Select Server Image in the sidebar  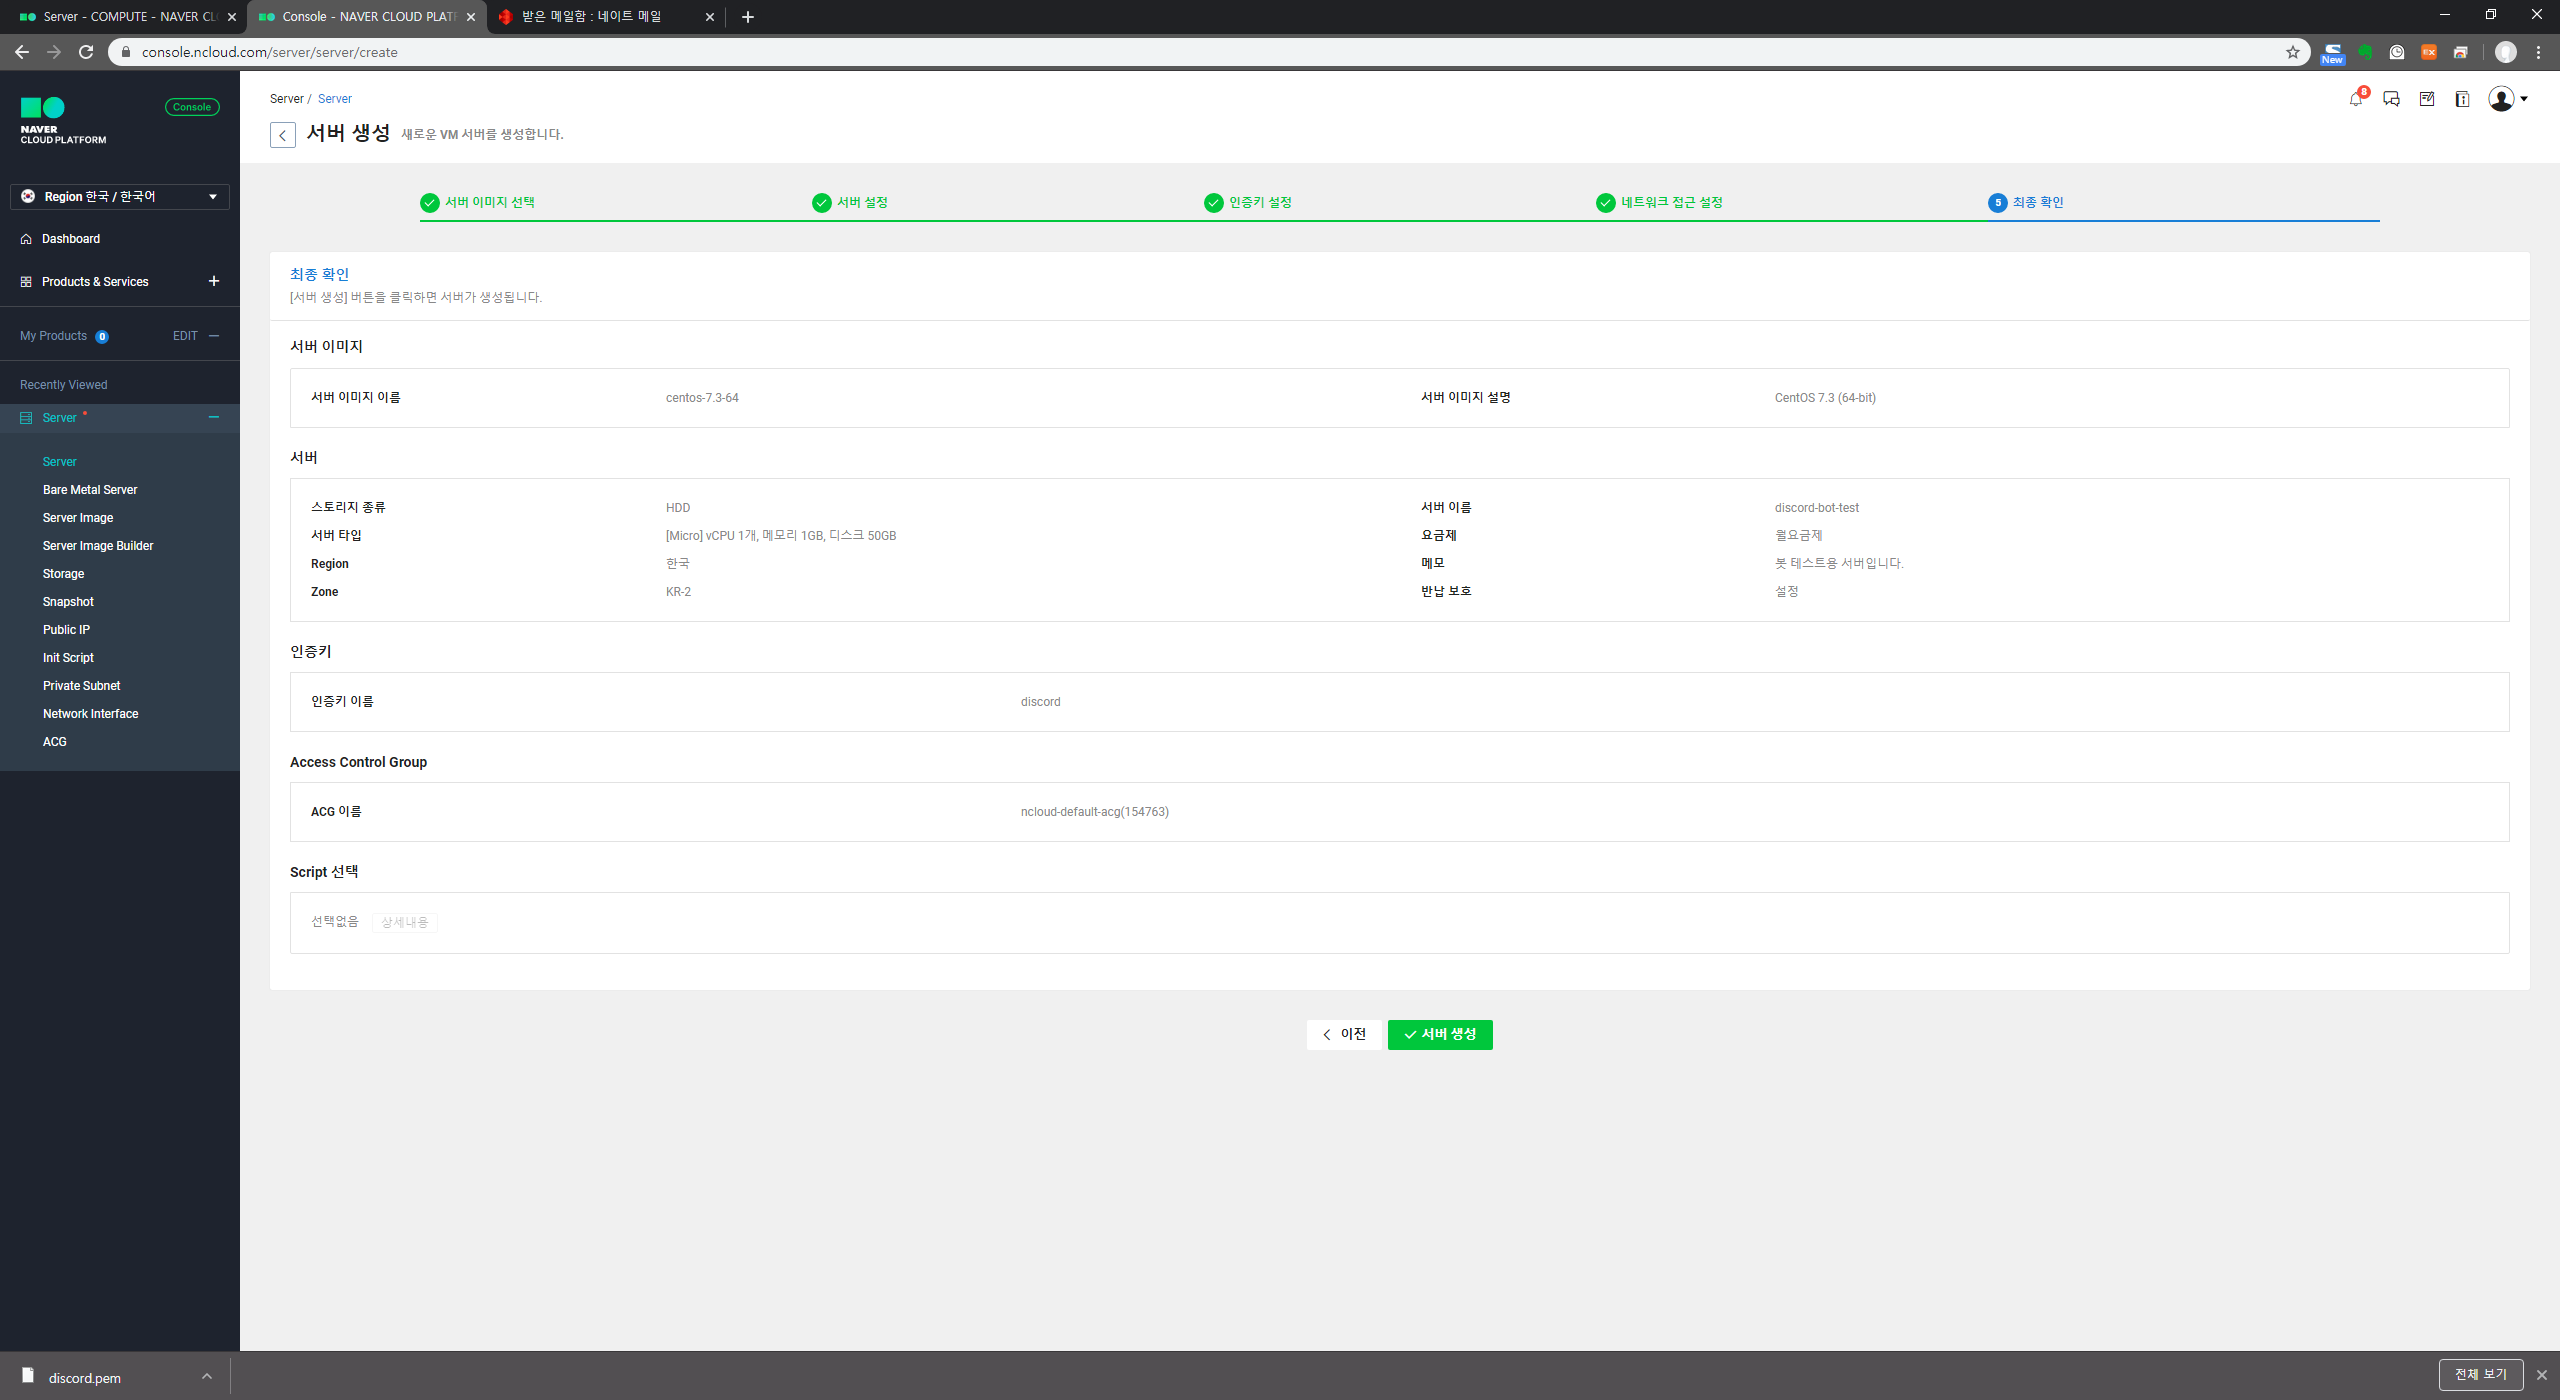78,518
